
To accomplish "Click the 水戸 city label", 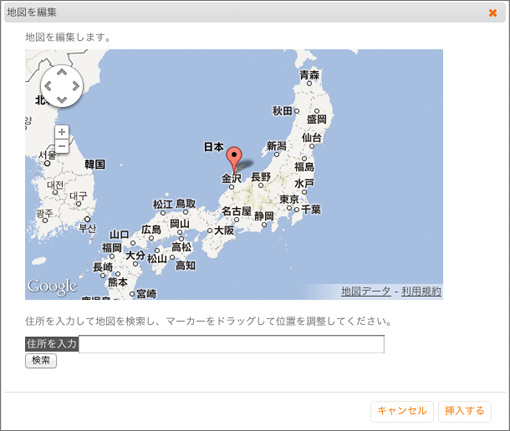I will (x=304, y=183).
